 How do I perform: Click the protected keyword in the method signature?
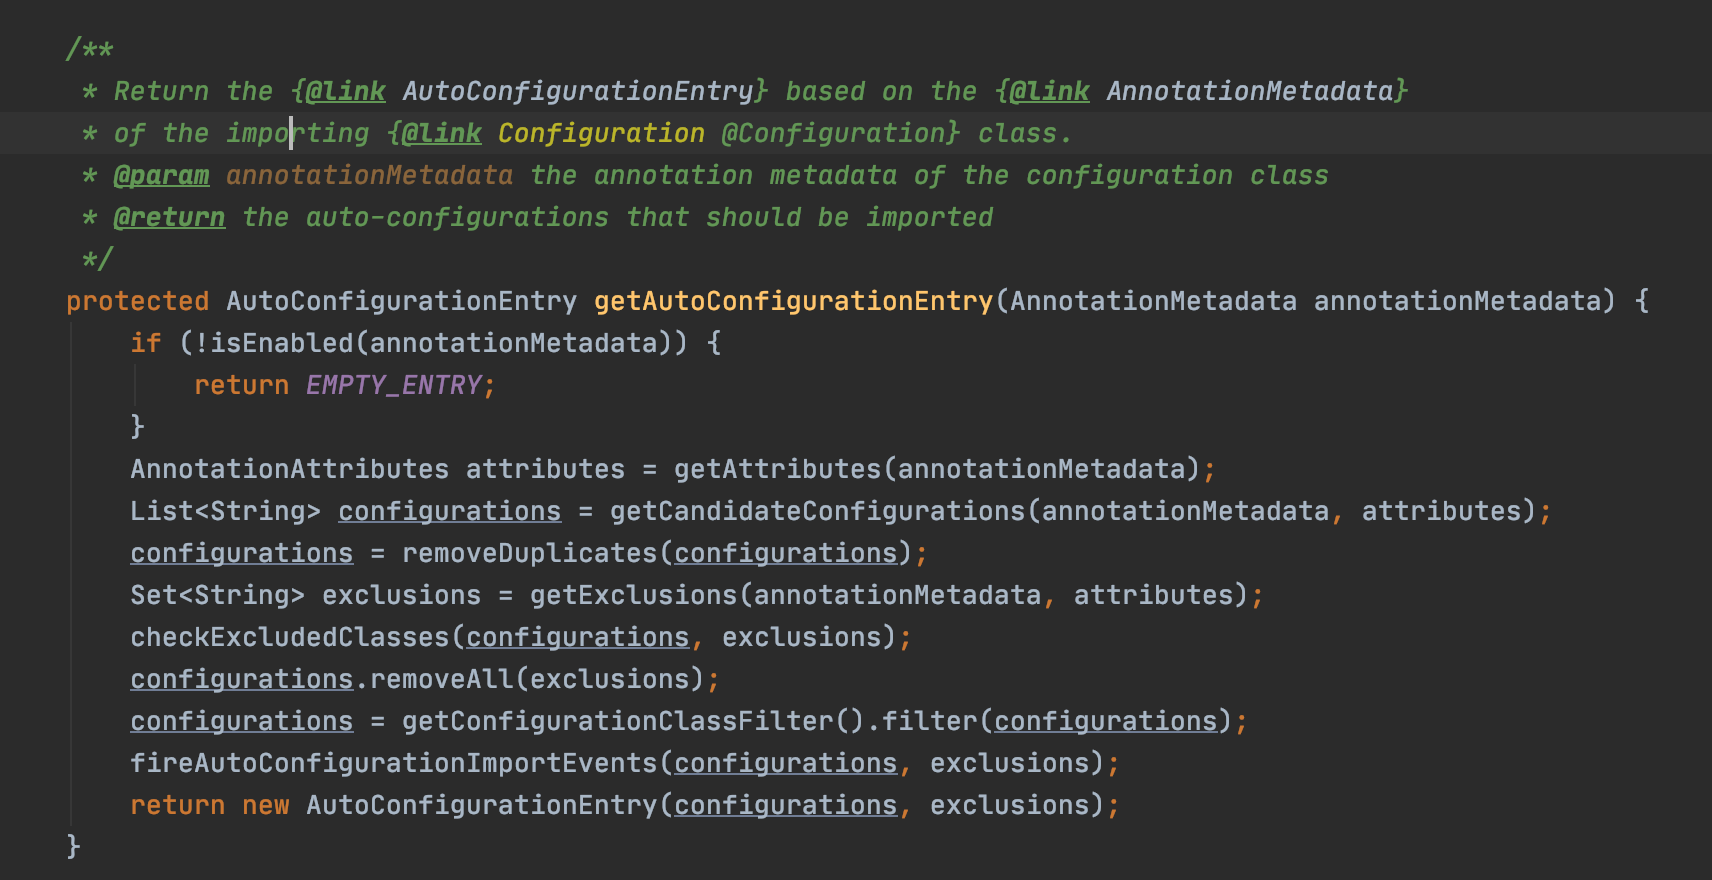click(138, 301)
